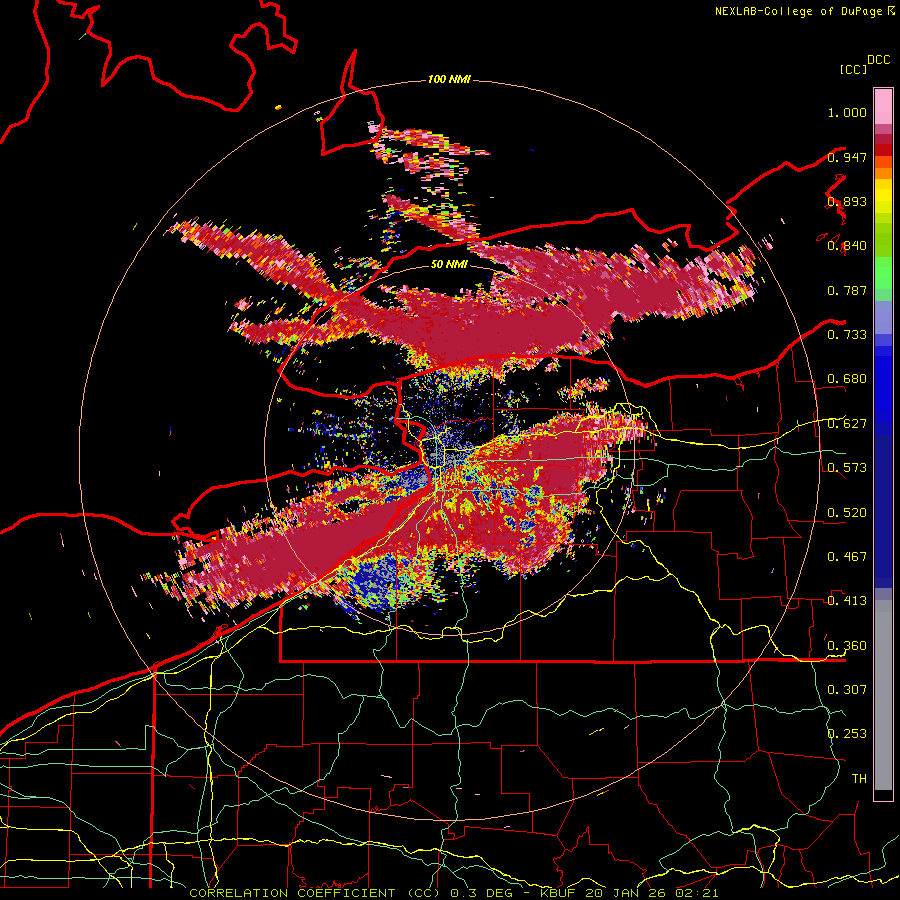The width and height of the screenshot is (900, 900).
Task: Click the 1.000 color scale value
Action: pyautogui.click(x=847, y=112)
